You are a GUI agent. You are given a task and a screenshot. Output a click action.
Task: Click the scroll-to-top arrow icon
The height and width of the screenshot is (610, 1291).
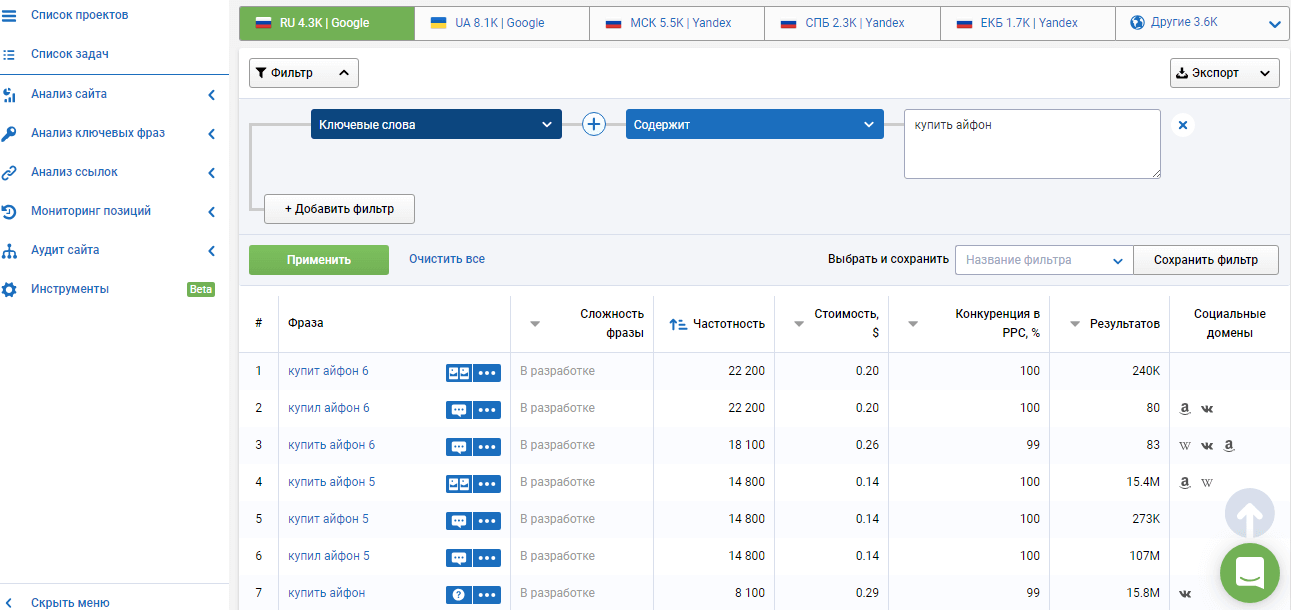coord(1249,514)
